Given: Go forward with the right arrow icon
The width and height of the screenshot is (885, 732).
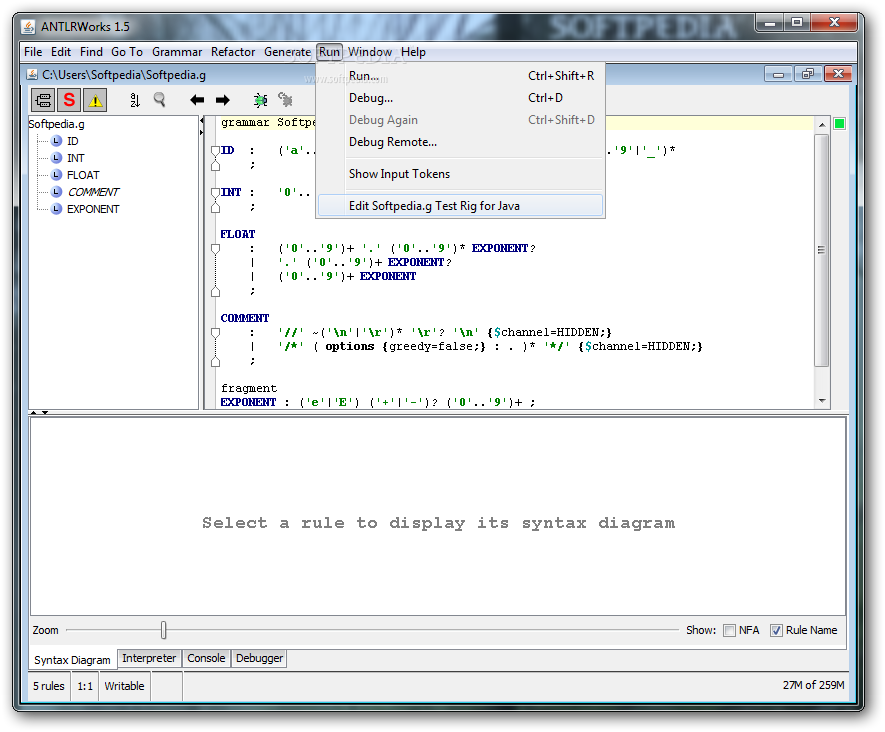Looking at the screenshot, I should click(222, 99).
